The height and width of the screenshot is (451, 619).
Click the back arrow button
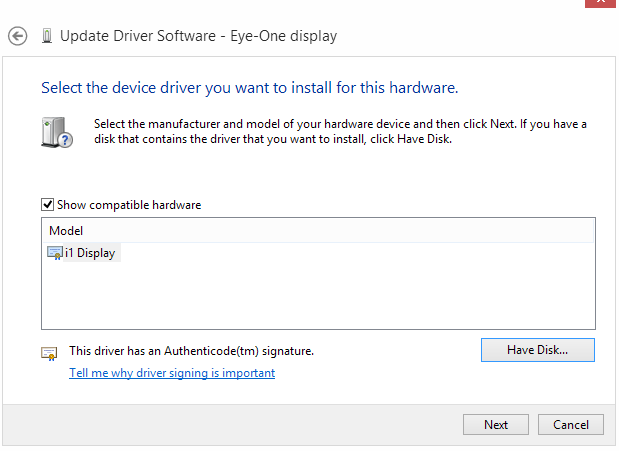tap(17, 36)
